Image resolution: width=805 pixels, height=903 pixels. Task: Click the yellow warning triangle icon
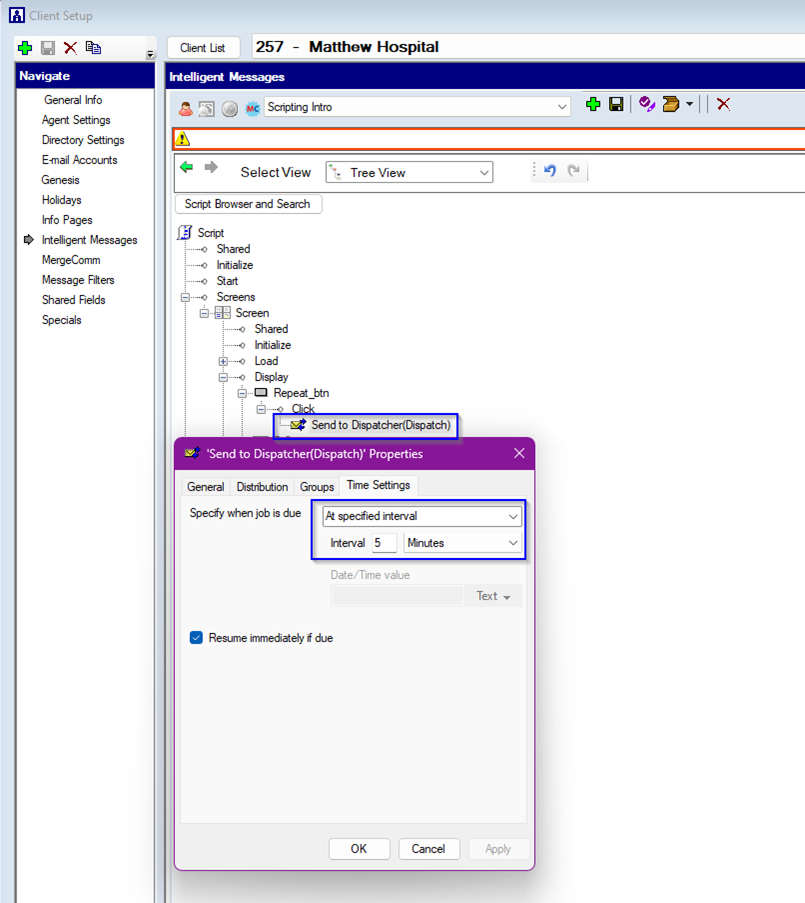(x=183, y=140)
